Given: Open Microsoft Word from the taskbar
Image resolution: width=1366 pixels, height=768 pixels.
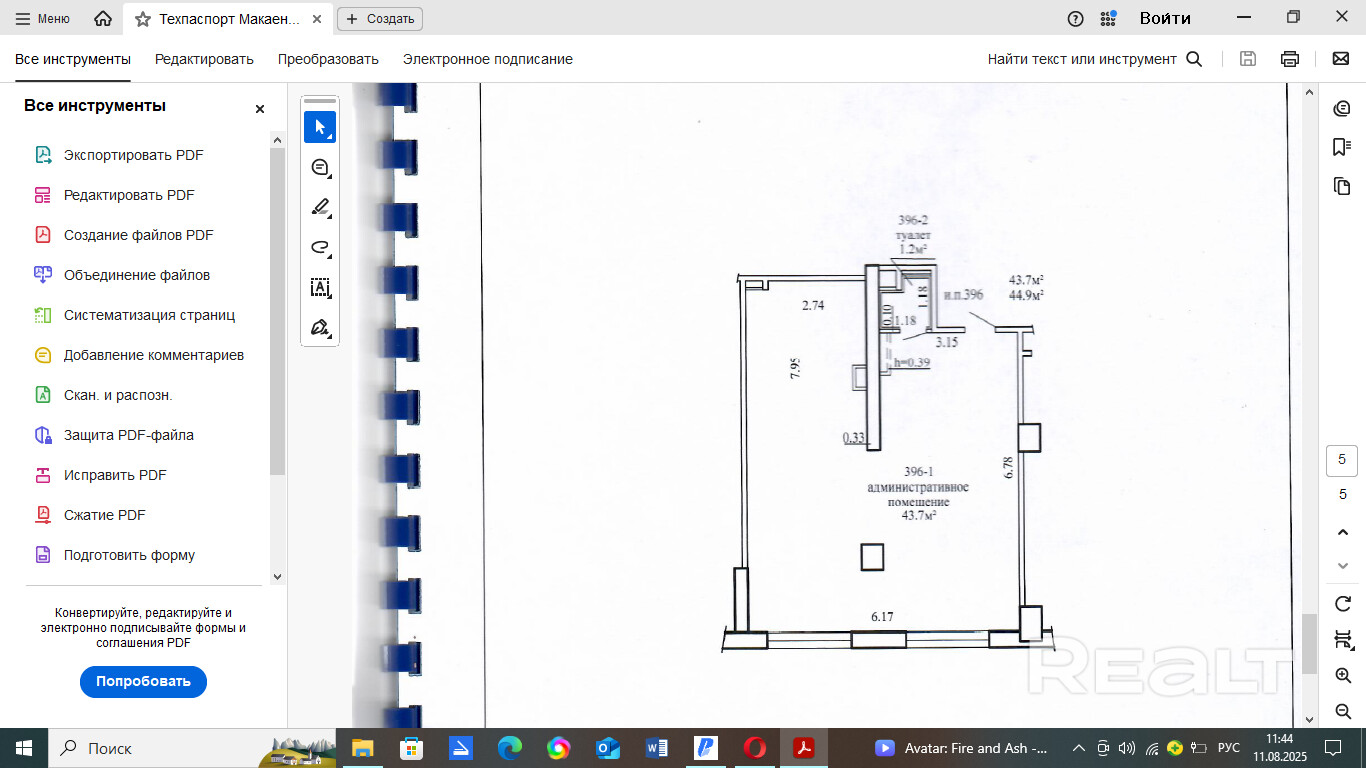Looking at the screenshot, I should (x=657, y=748).
